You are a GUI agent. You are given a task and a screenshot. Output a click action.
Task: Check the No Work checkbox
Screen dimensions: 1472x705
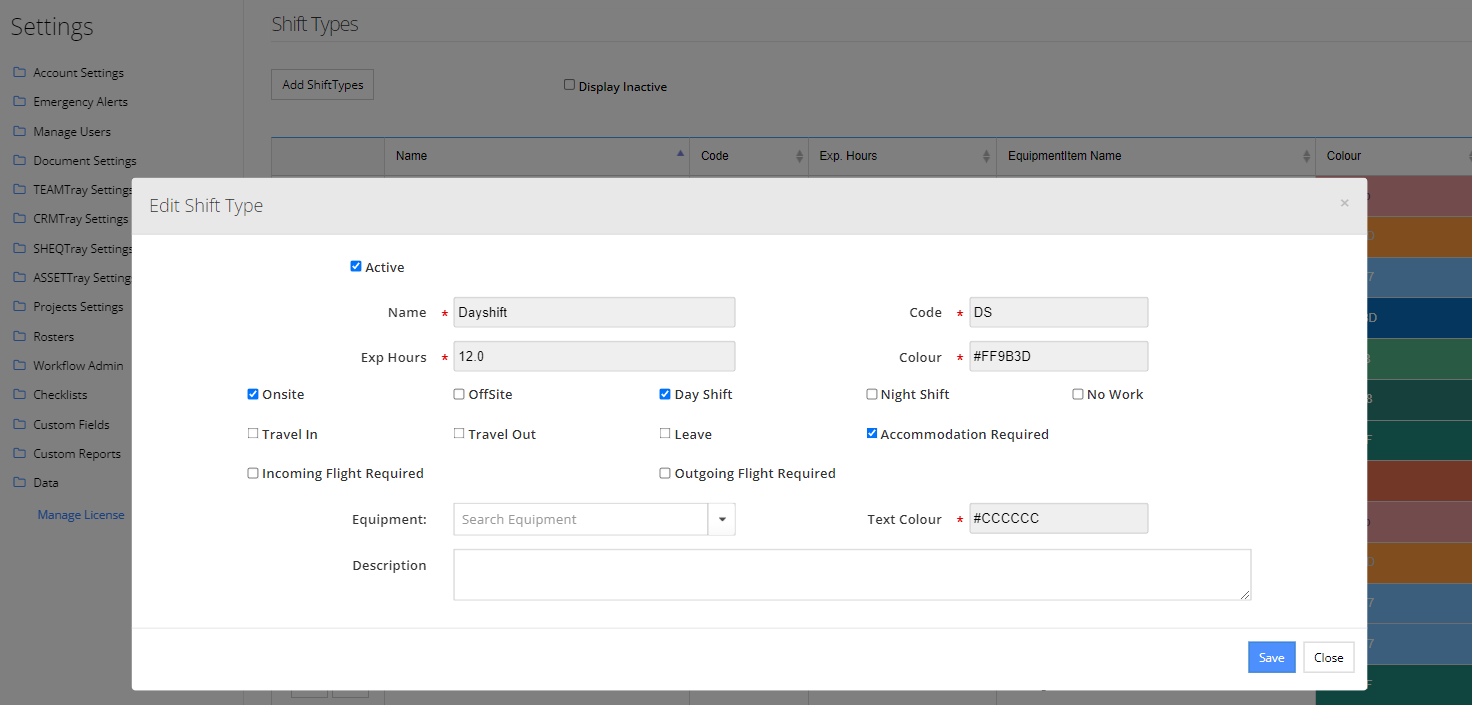1078,394
